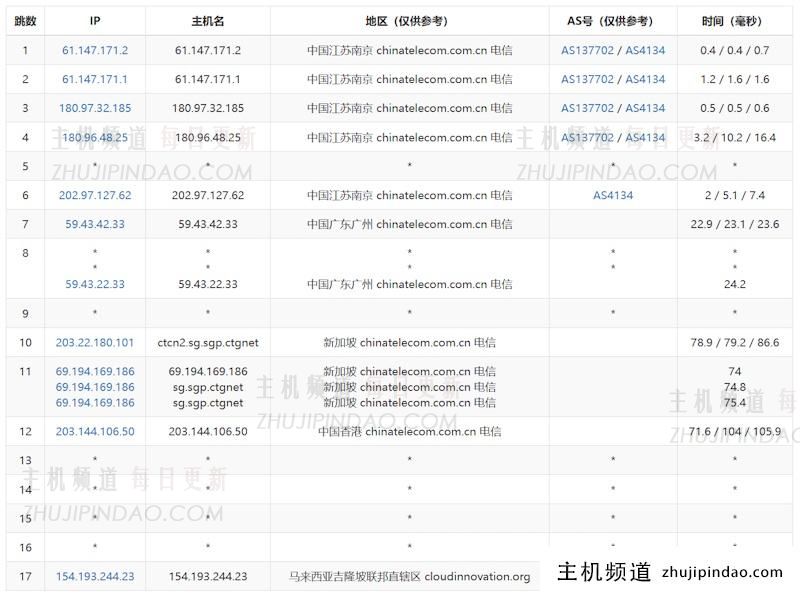Select hop 10 region 新加坡 chinatelecom.com.cn 电信
The width and height of the screenshot is (800, 596).
click(409, 342)
